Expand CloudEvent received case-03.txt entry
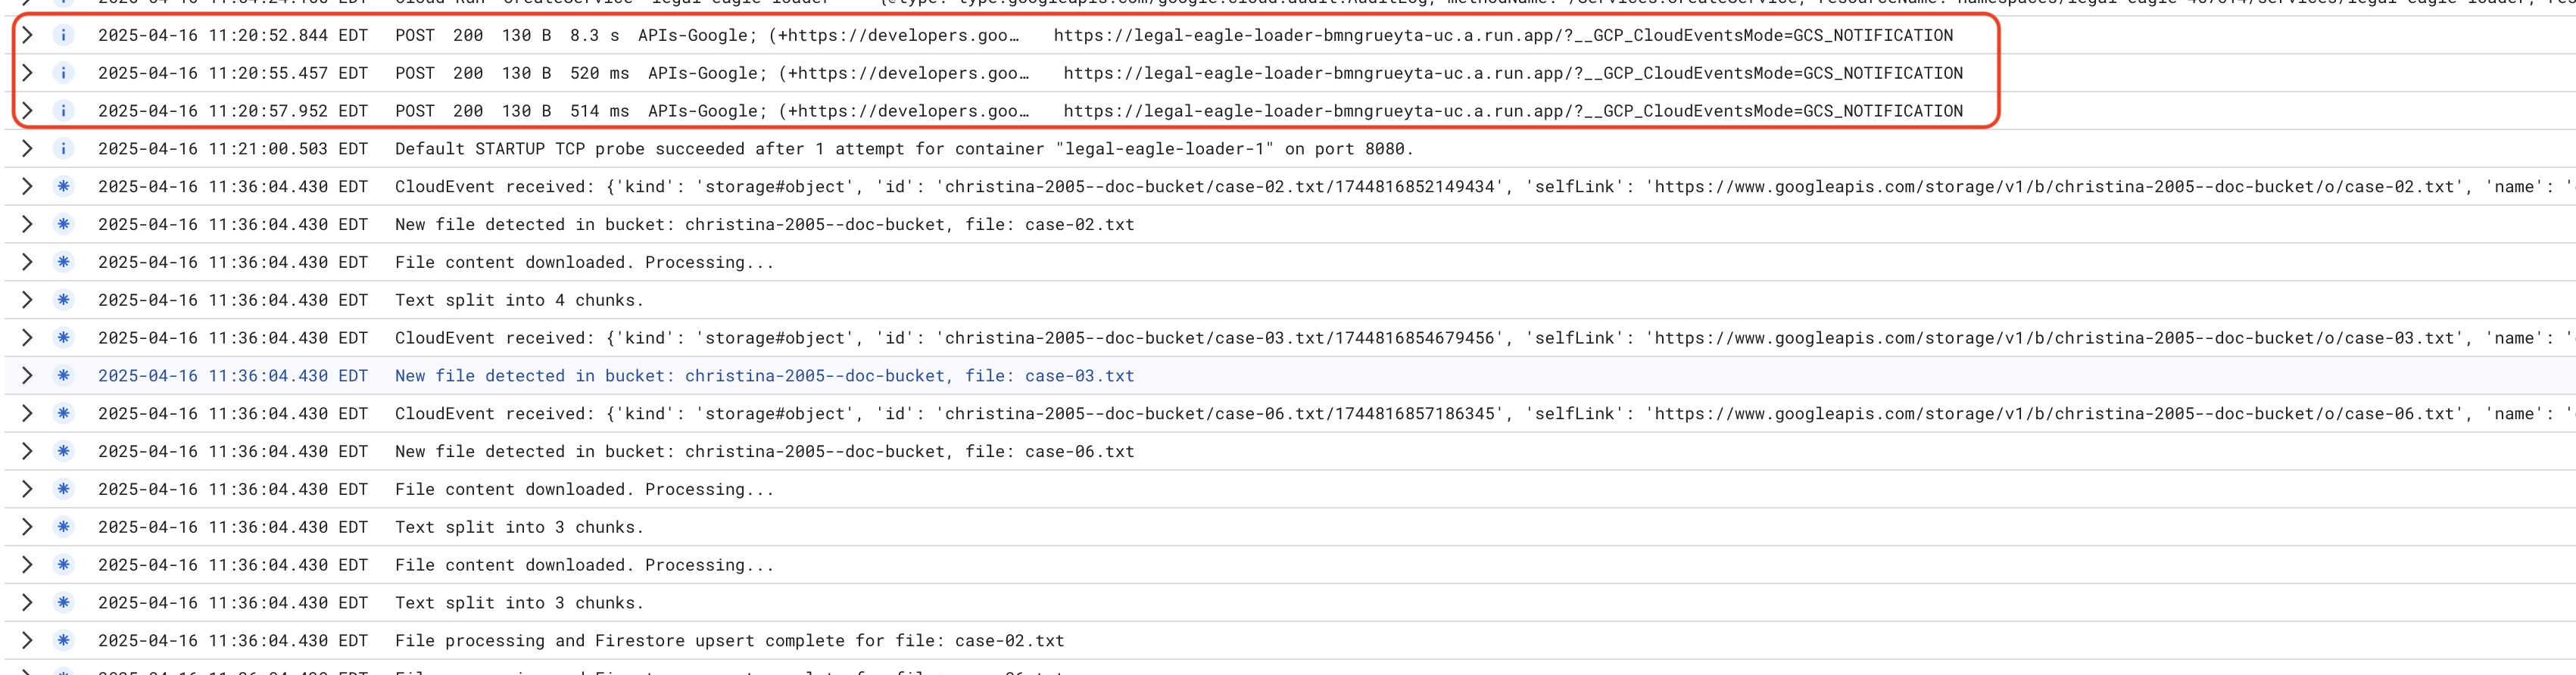This screenshot has height=675, width=2576. [27, 338]
